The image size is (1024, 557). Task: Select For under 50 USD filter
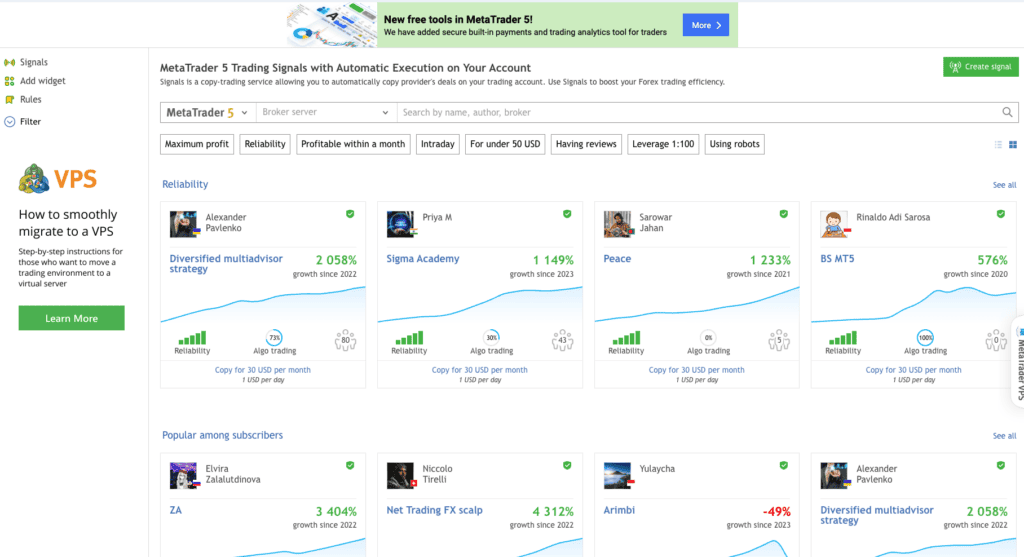coord(505,144)
